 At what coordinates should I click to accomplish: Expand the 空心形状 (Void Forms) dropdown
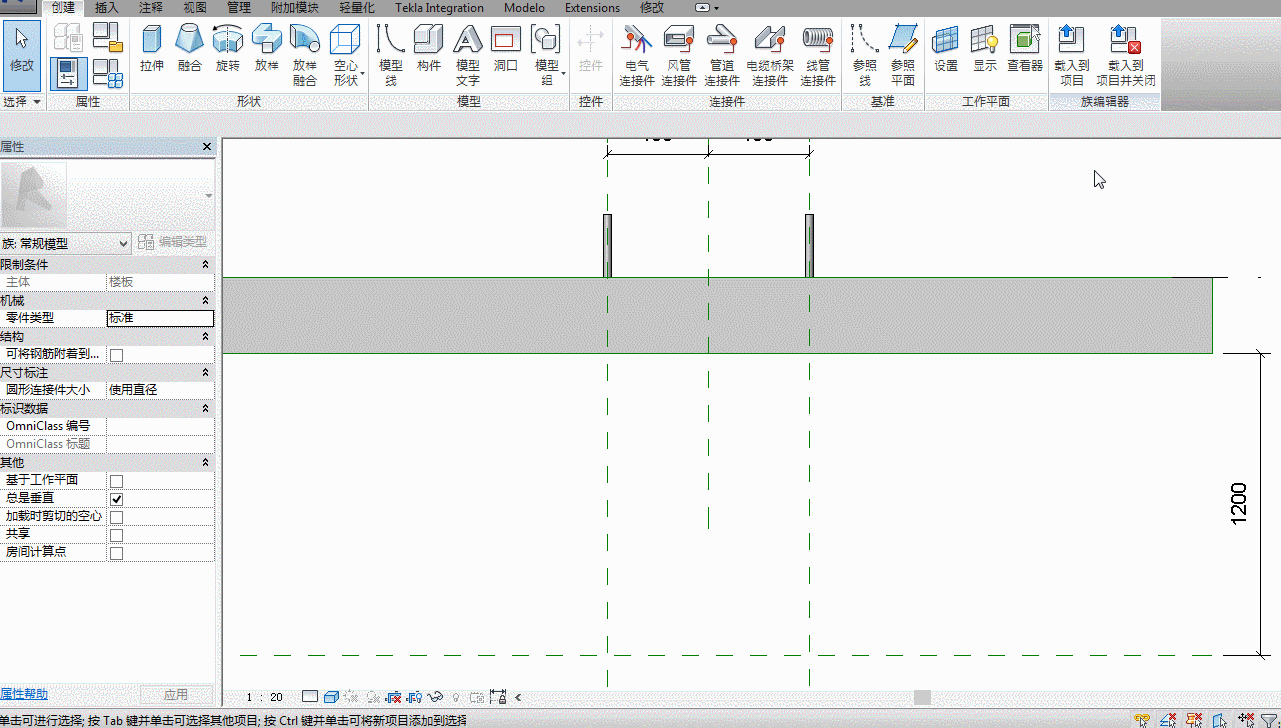pos(345,55)
